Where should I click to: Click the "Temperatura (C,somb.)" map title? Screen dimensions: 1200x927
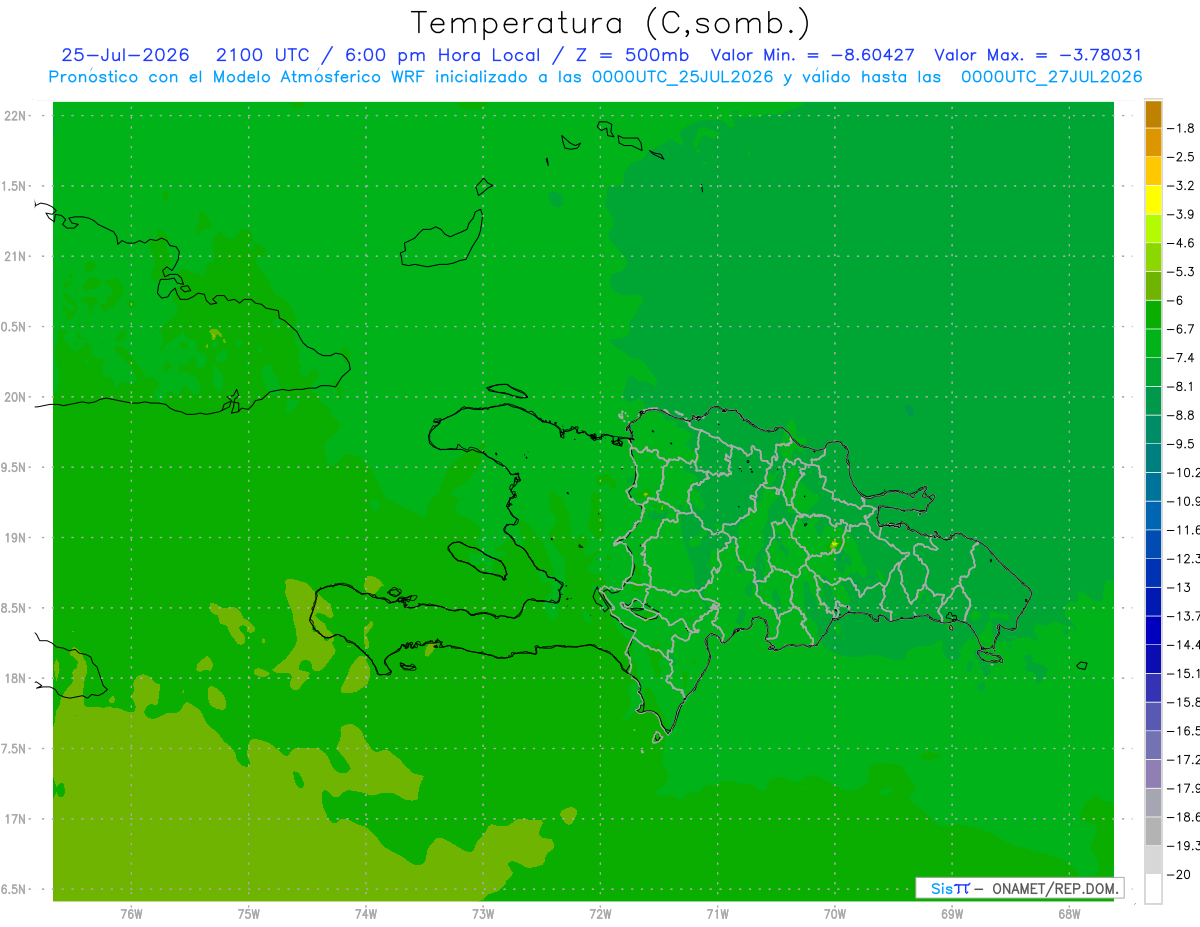(611, 23)
